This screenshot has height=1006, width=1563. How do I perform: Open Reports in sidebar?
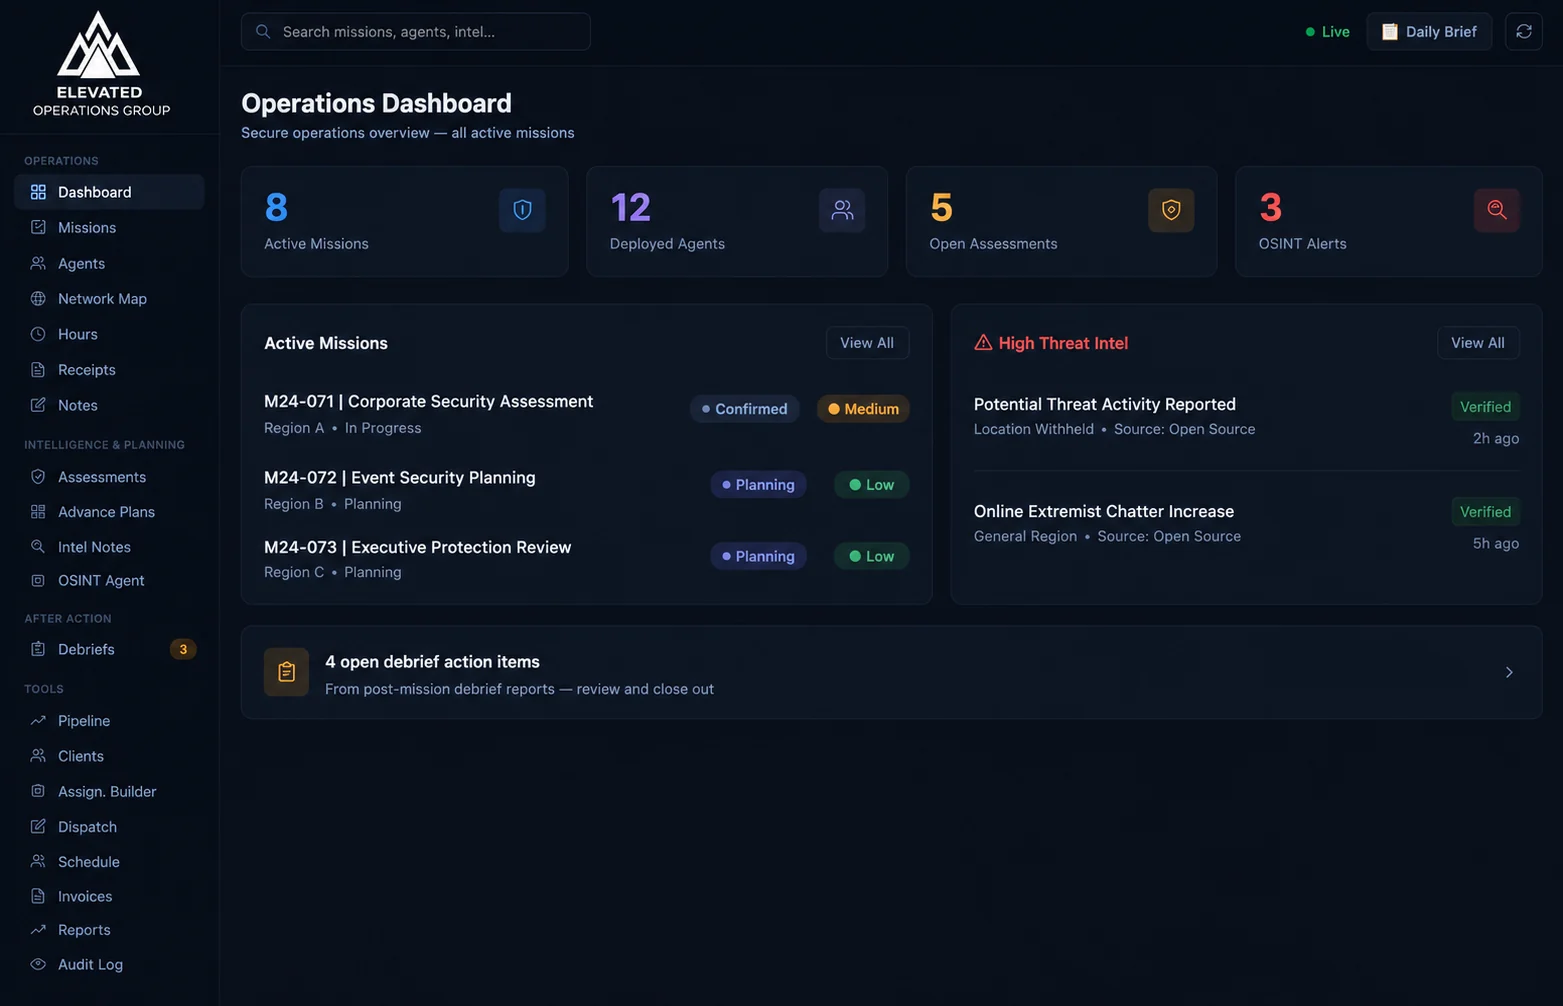coord(109,930)
